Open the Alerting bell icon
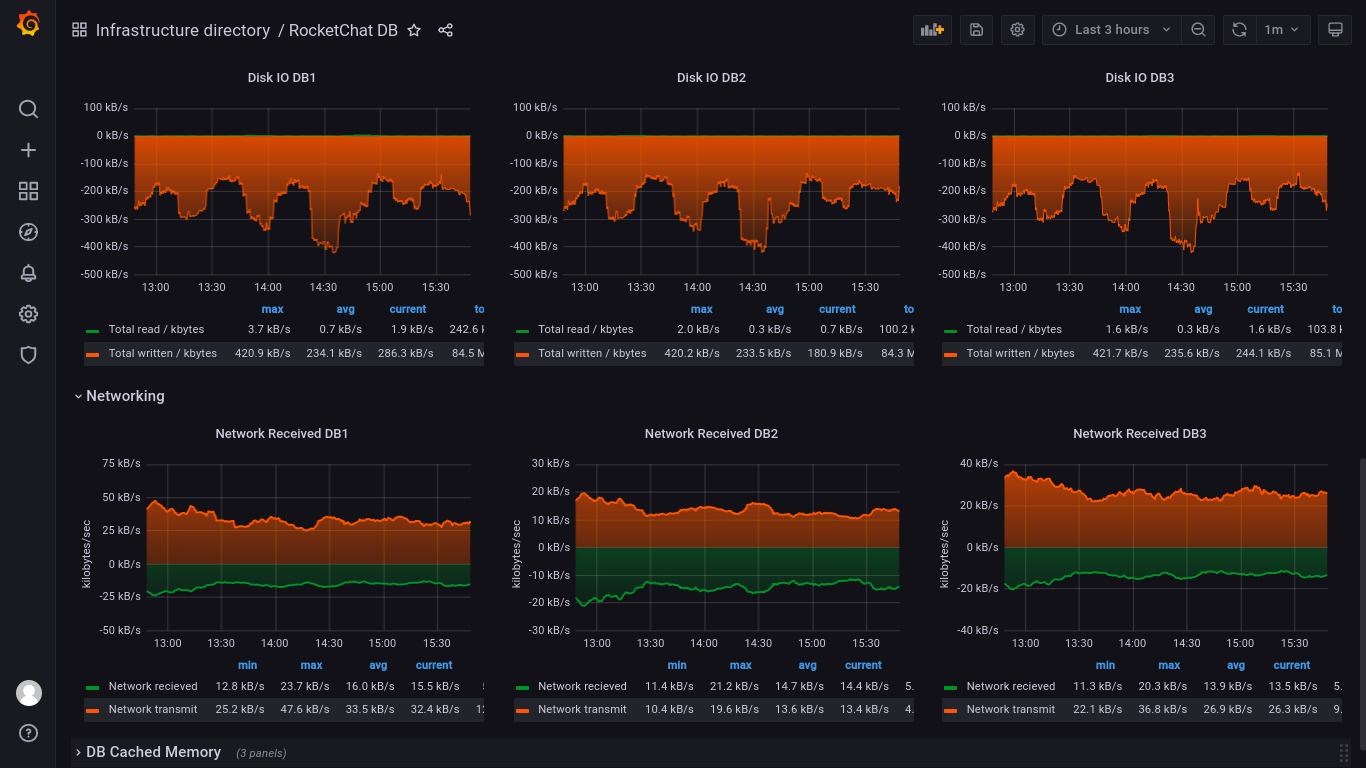 tap(28, 273)
